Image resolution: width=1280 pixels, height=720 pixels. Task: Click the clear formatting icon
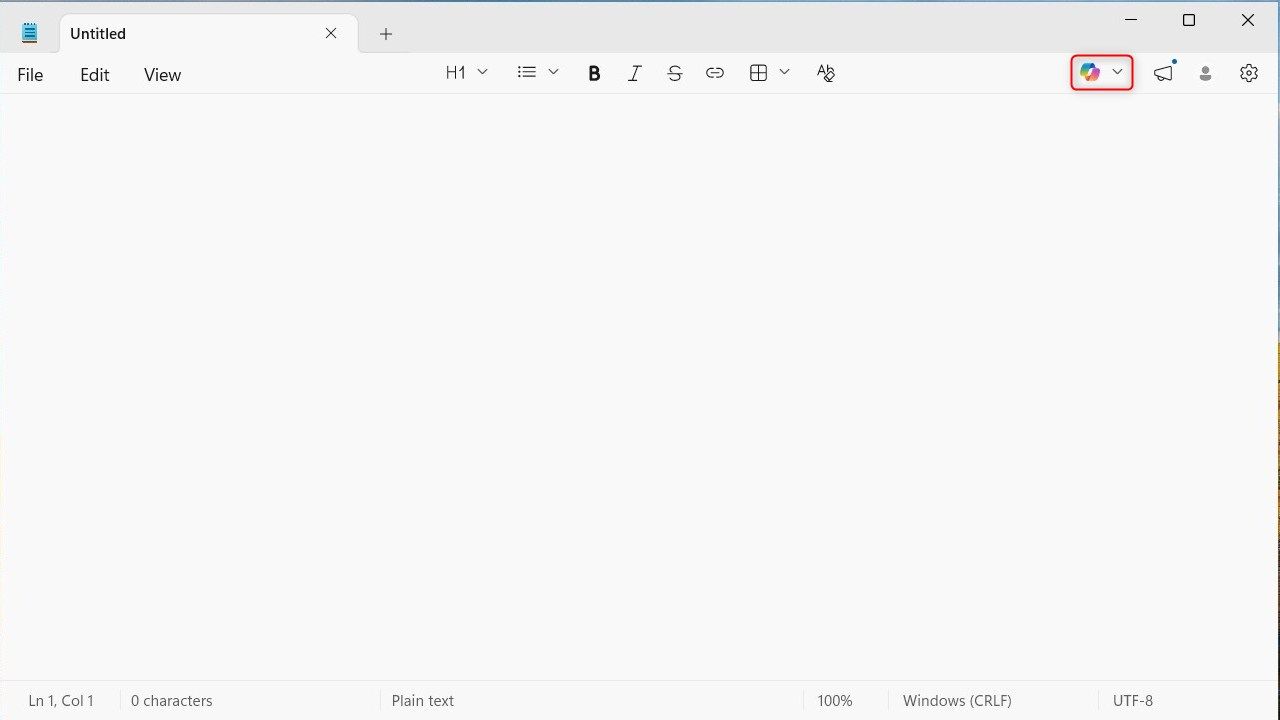[825, 73]
